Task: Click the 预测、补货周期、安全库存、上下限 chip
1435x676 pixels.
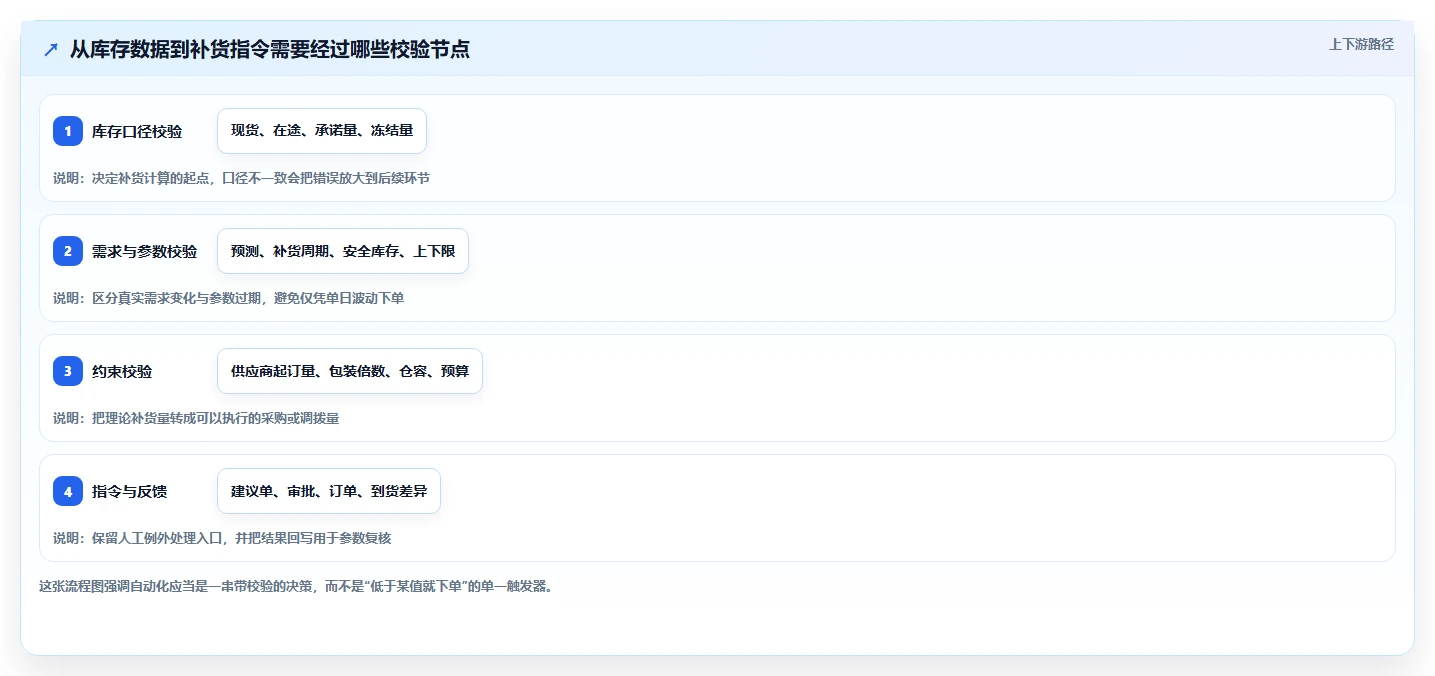Action: point(343,251)
